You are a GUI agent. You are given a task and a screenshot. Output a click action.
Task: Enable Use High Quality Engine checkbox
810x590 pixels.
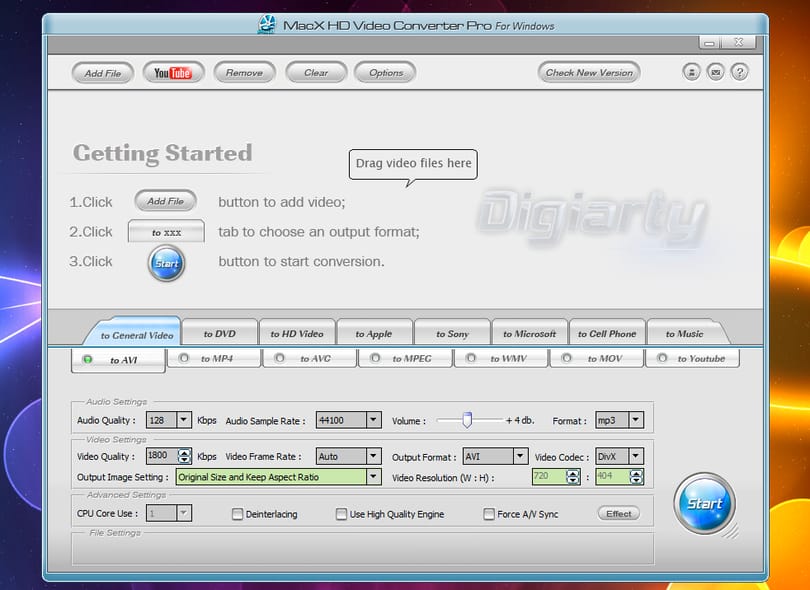coord(341,514)
